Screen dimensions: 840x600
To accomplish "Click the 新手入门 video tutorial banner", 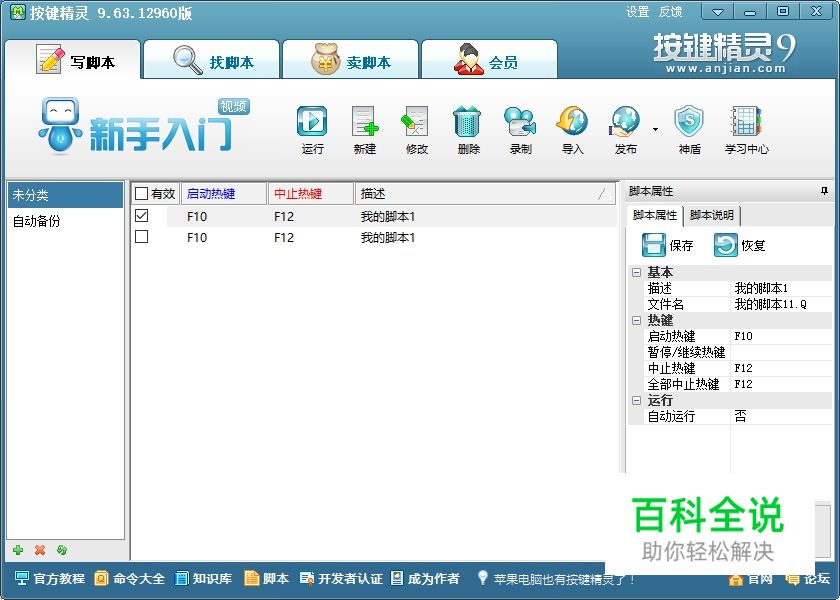I will click(x=145, y=126).
